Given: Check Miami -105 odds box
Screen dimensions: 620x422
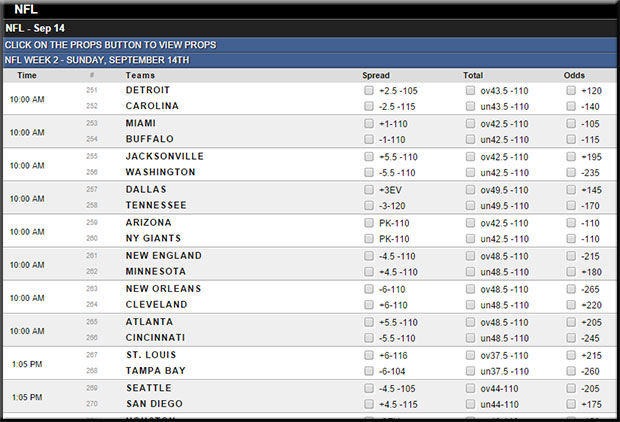Looking at the screenshot, I should tap(571, 124).
